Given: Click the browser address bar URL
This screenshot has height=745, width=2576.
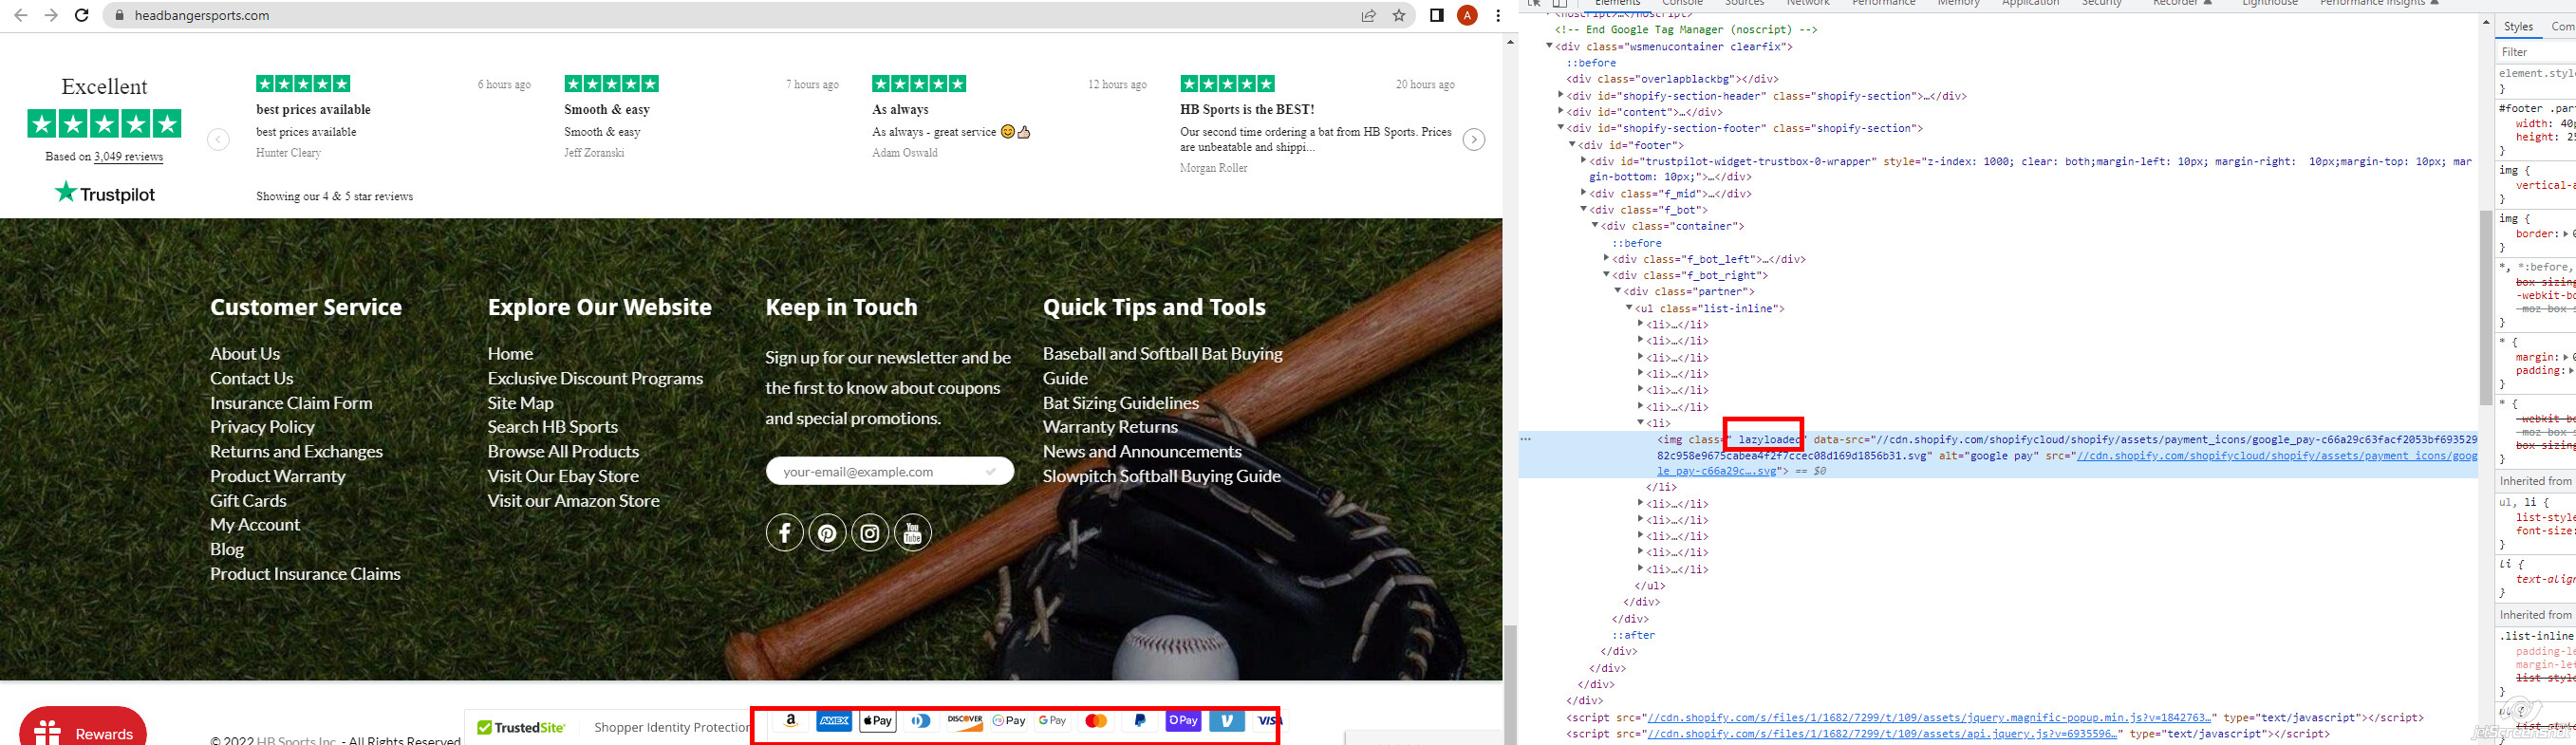Looking at the screenshot, I should [x=202, y=15].
